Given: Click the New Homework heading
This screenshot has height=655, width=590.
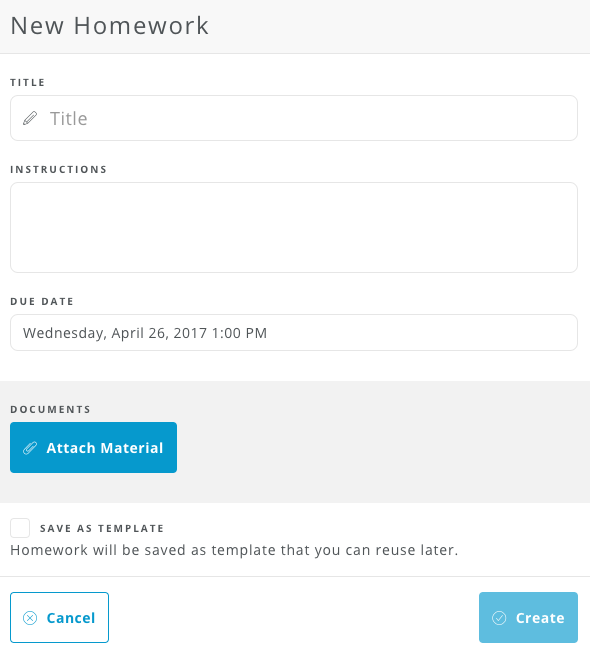Looking at the screenshot, I should tap(109, 26).
